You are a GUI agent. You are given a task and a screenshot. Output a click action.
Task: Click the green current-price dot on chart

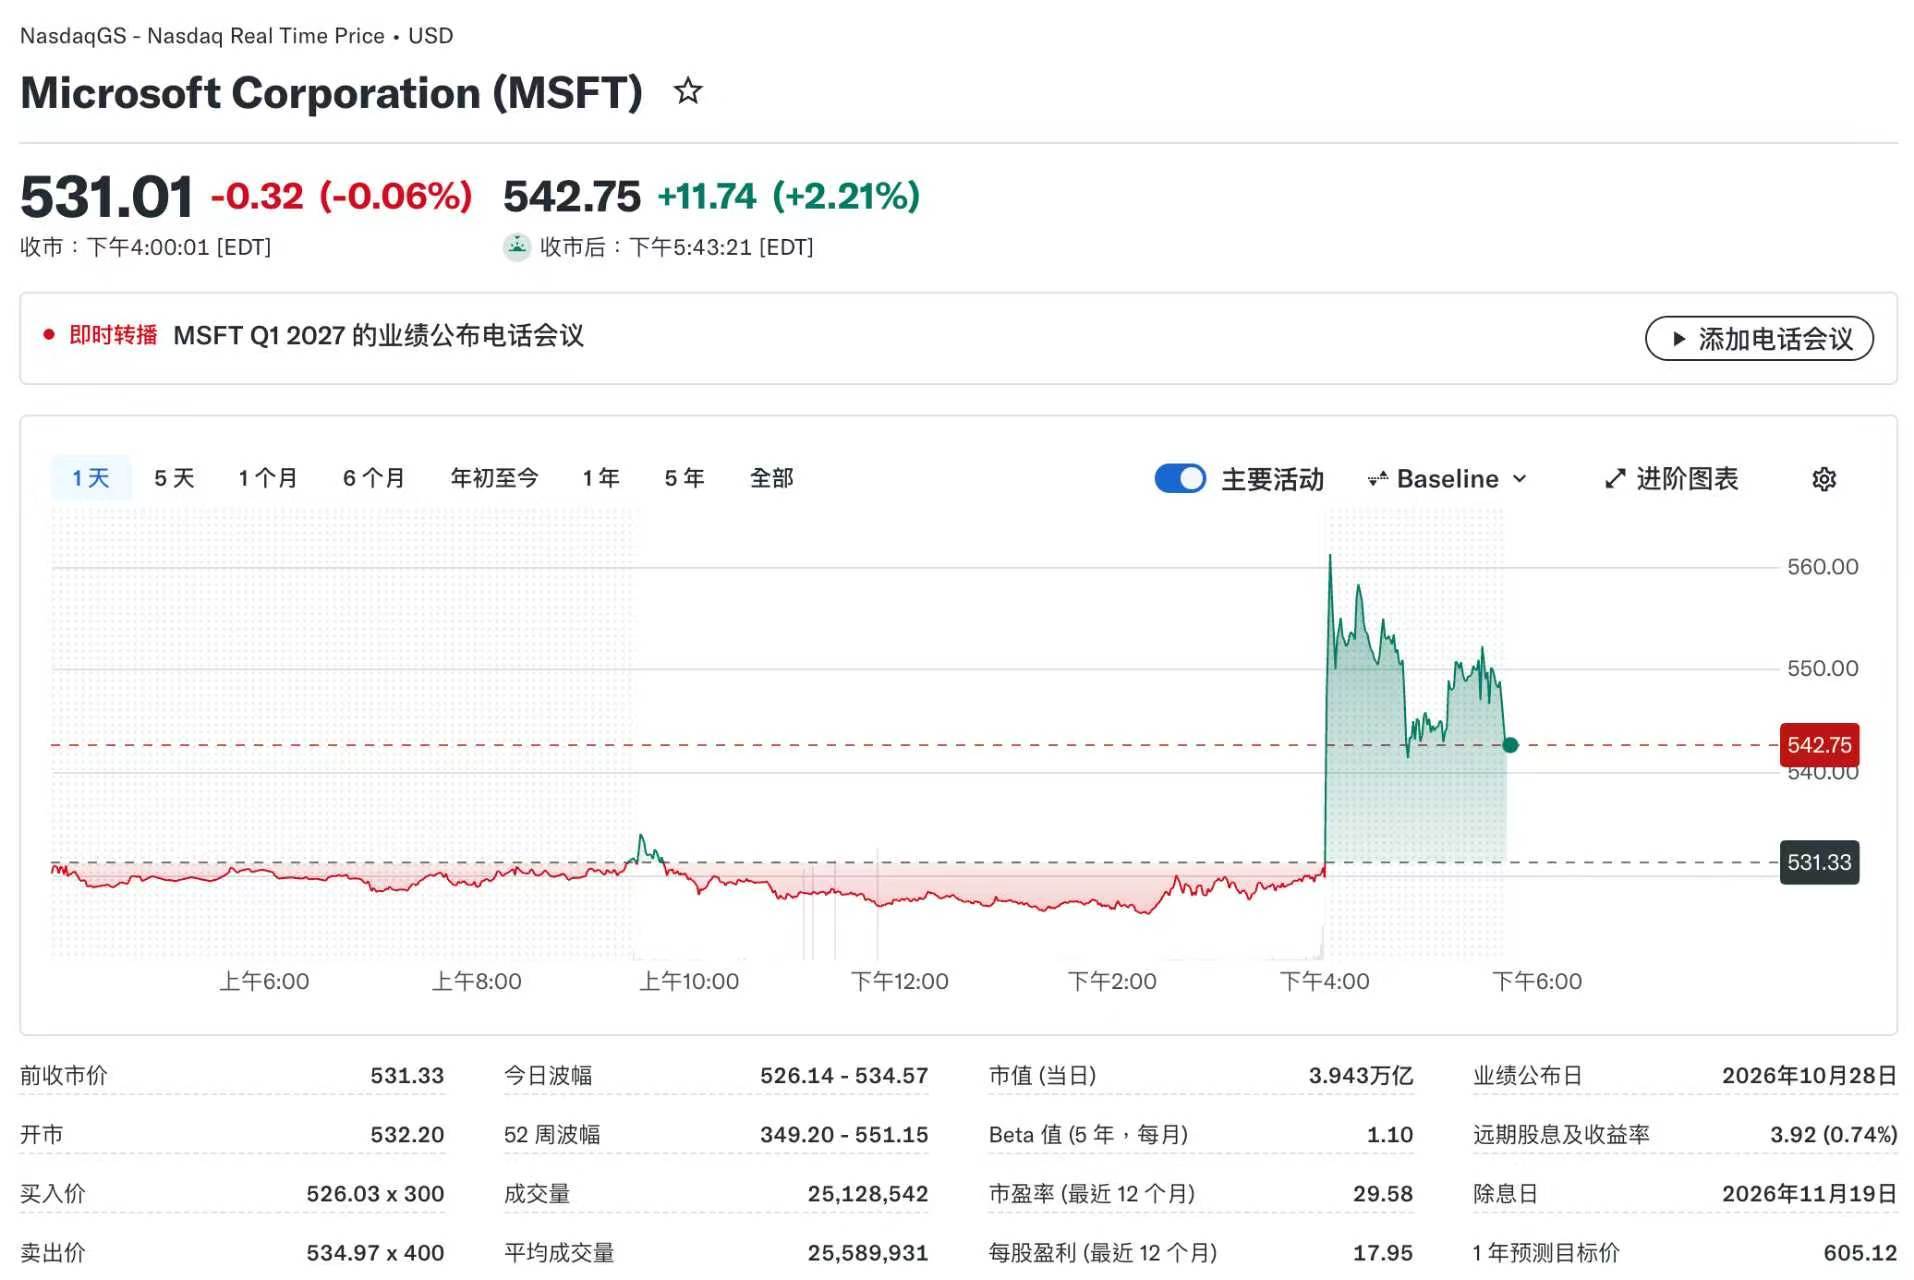click(x=1510, y=745)
